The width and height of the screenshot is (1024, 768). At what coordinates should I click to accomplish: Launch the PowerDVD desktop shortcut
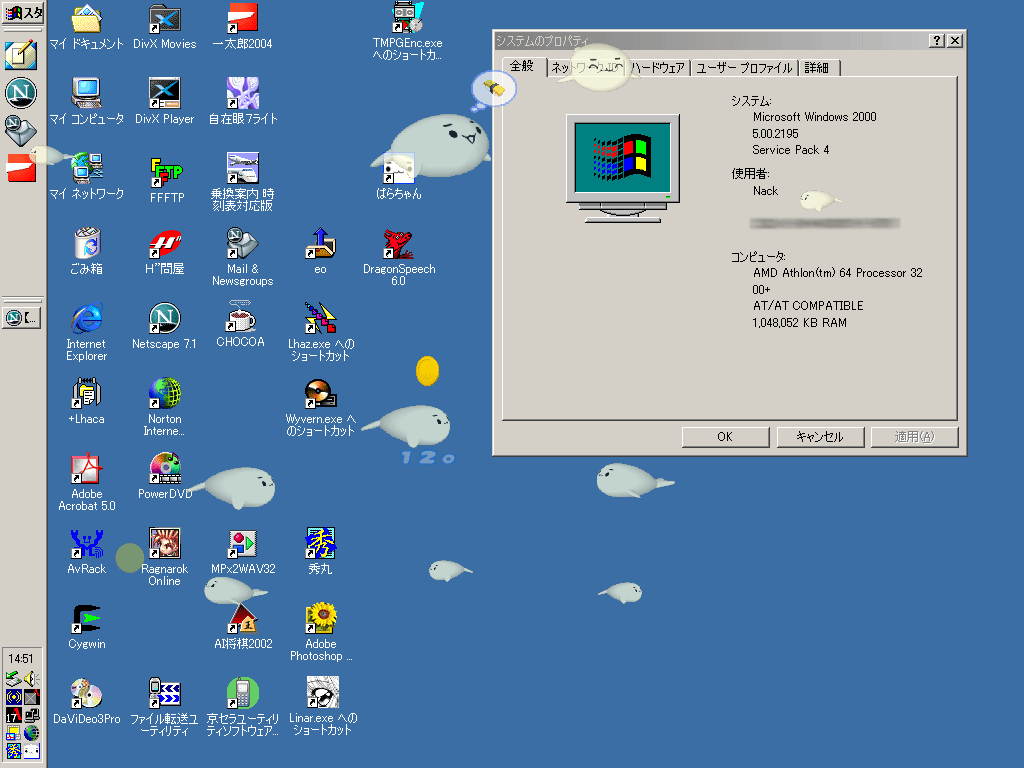pos(165,477)
